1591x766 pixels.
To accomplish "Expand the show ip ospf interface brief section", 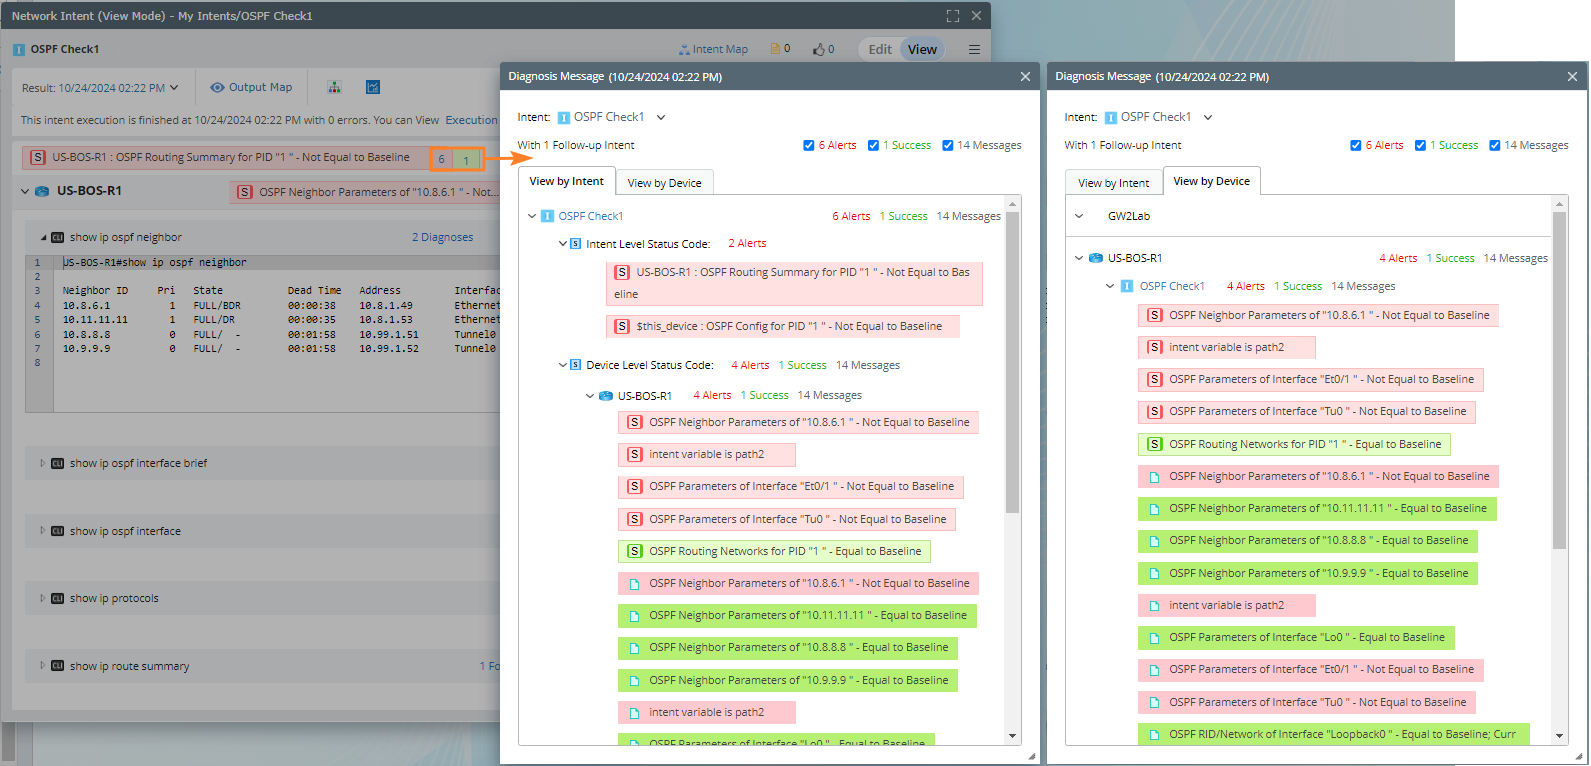I will pyautogui.click(x=43, y=463).
